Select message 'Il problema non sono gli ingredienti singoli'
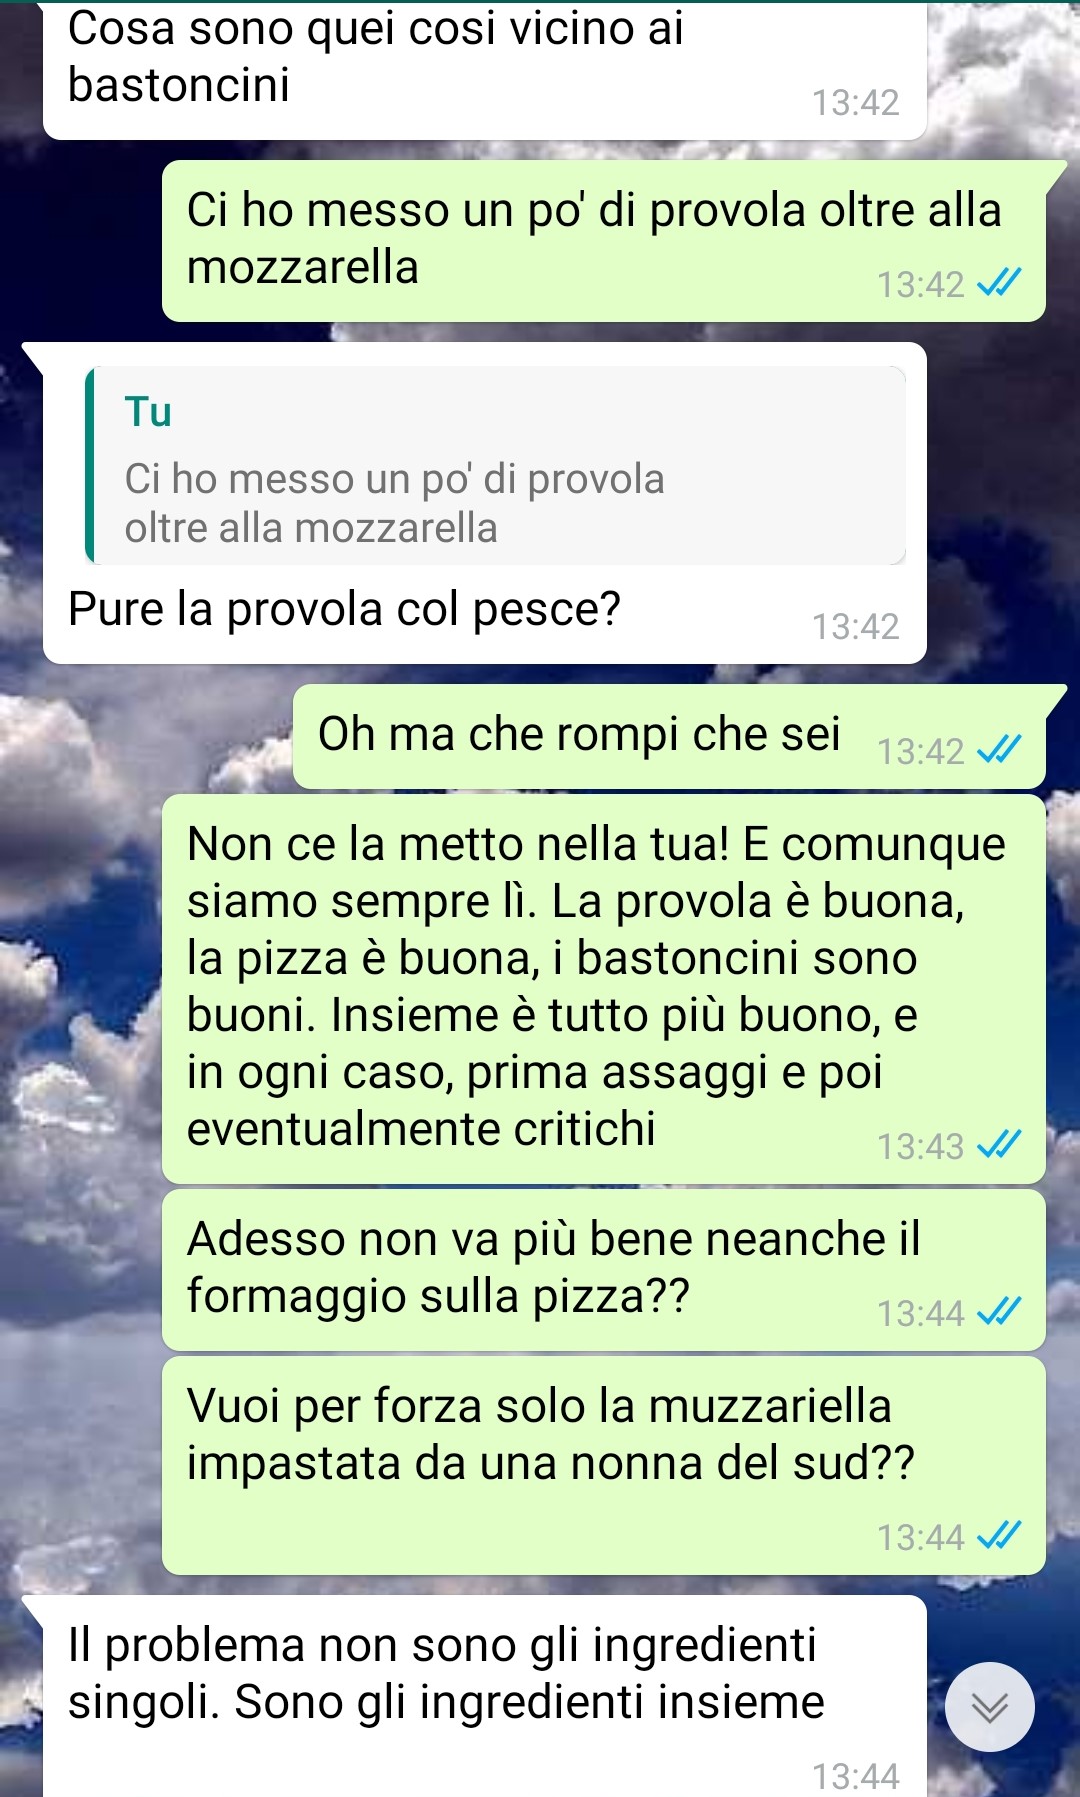Screen dimensions: 1080x1797 pyautogui.click(x=484, y=1696)
